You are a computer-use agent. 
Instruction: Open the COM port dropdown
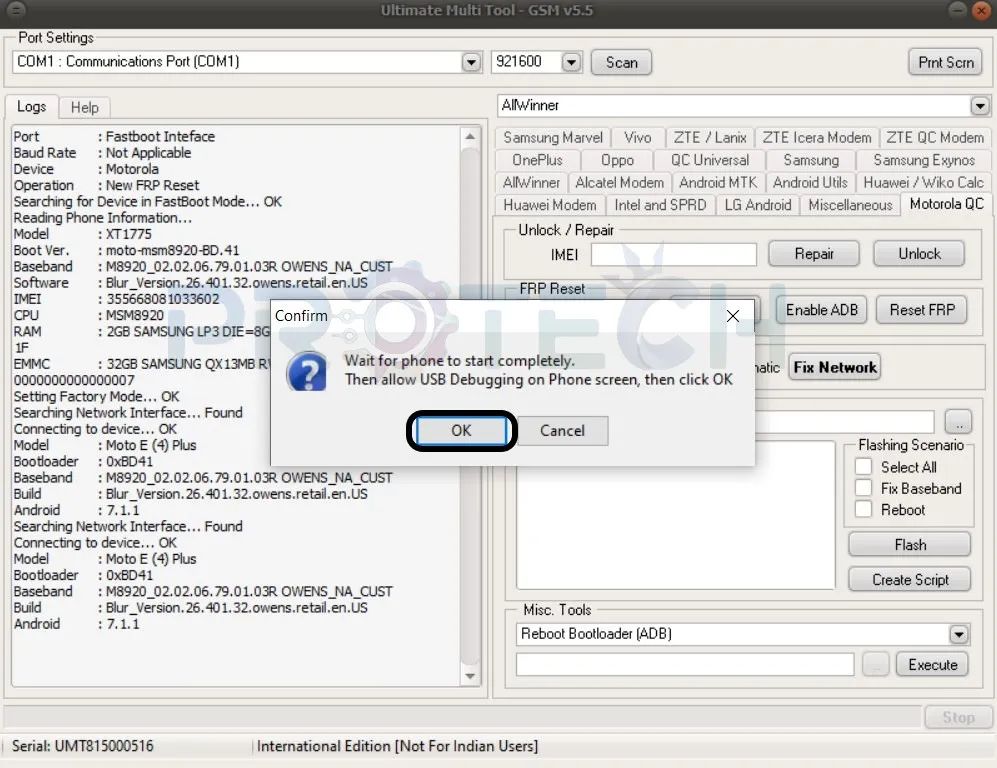pyautogui.click(x=471, y=62)
